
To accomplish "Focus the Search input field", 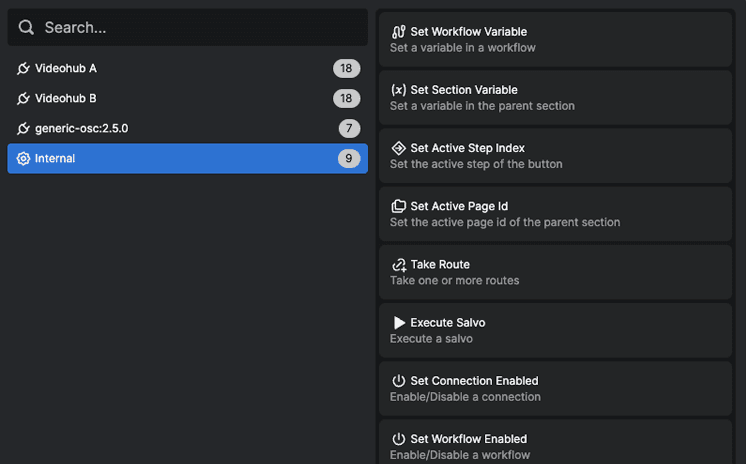I will click(187, 28).
